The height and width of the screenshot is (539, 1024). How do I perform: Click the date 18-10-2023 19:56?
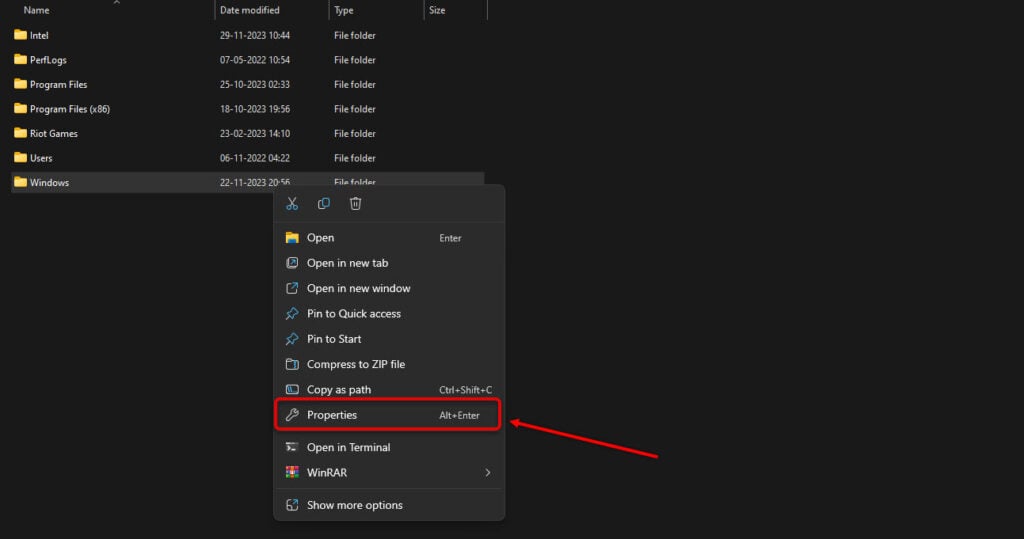pyautogui.click(x=255, y=108)
